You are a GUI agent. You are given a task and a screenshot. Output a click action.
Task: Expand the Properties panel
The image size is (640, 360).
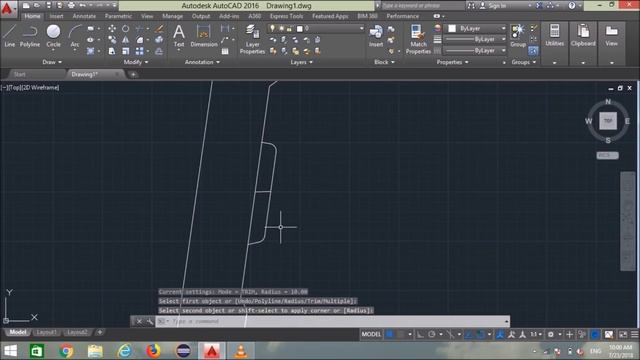point(453,62)
